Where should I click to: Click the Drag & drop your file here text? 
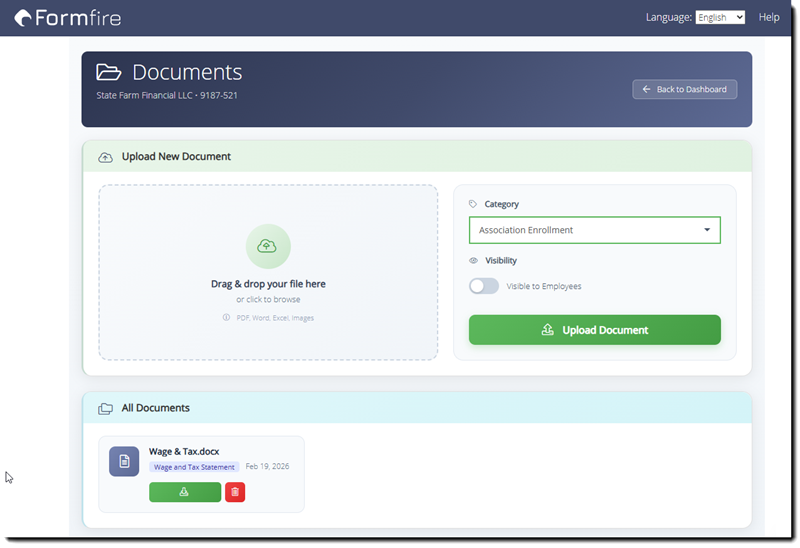coord(268,284)
